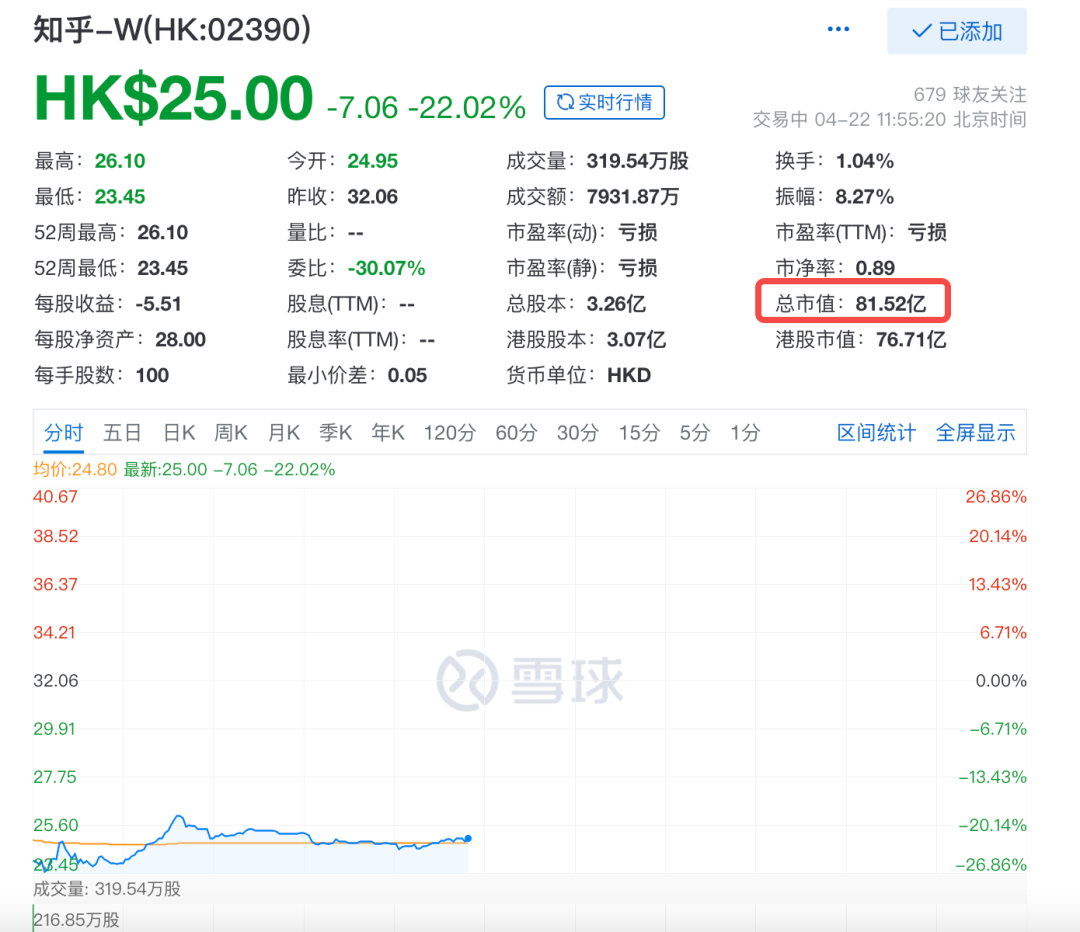Click the 最低 23.45 value

coord(90,196)
